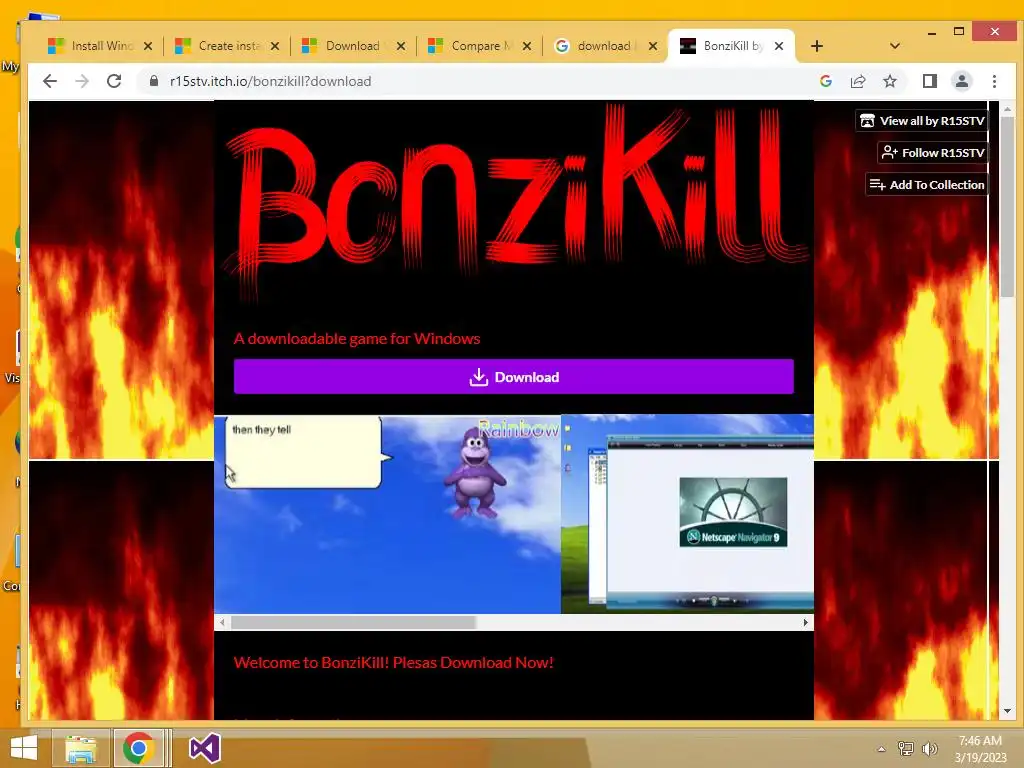
Task: Open File Explorer from taskbar
Action: point(80,748)
